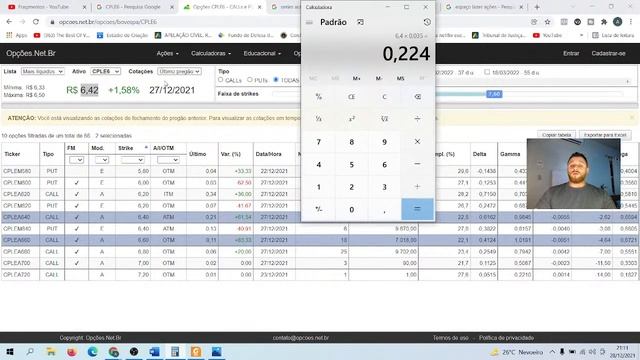Open File Explorer from the taskbar
The height and width of the screenshot is (360, 640).
pos(51,351)
